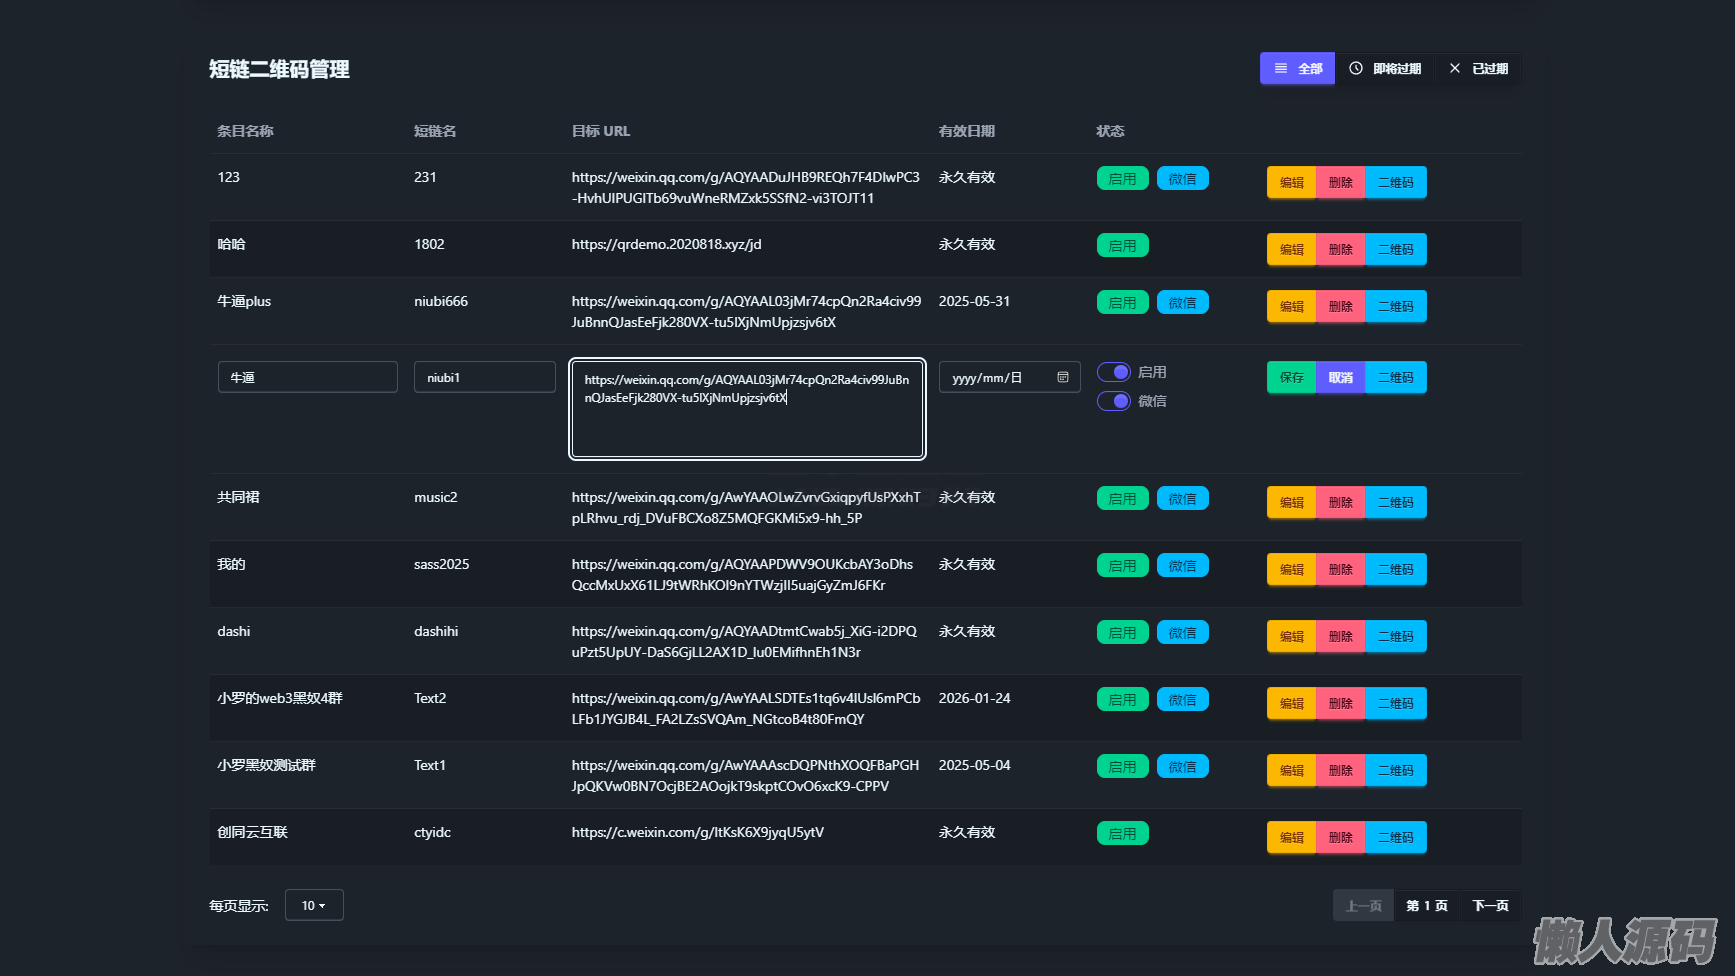
Task: Open 二维码 for the 牛逼plus entry
Action: tap(1395, 307)
